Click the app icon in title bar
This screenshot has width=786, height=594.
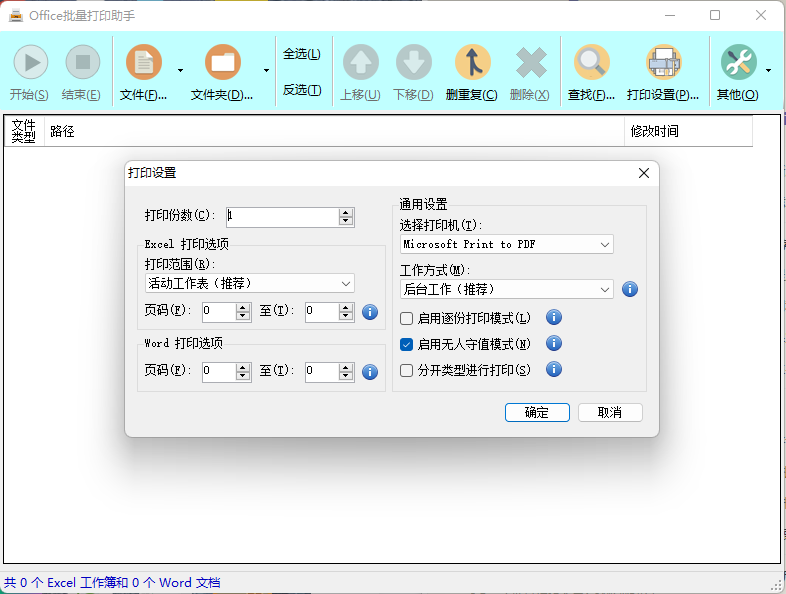(x=16, y=16)
